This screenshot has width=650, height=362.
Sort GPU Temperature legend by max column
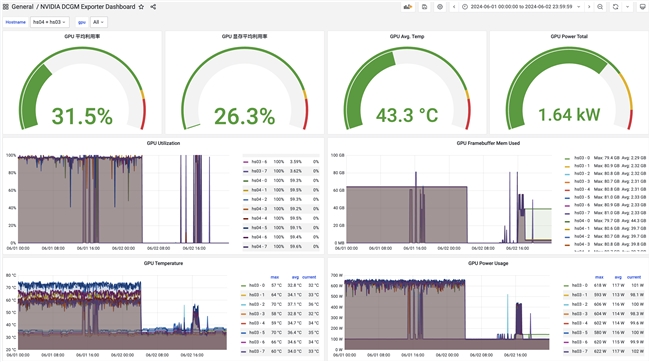pos(274,277)
